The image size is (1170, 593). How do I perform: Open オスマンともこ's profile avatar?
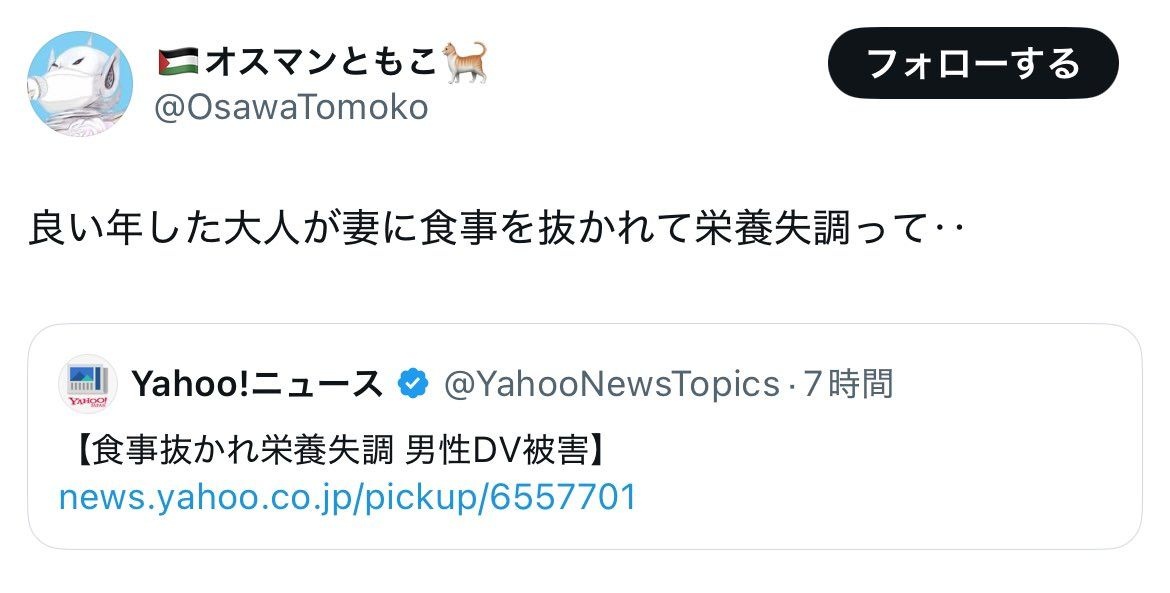coord(79,83)
